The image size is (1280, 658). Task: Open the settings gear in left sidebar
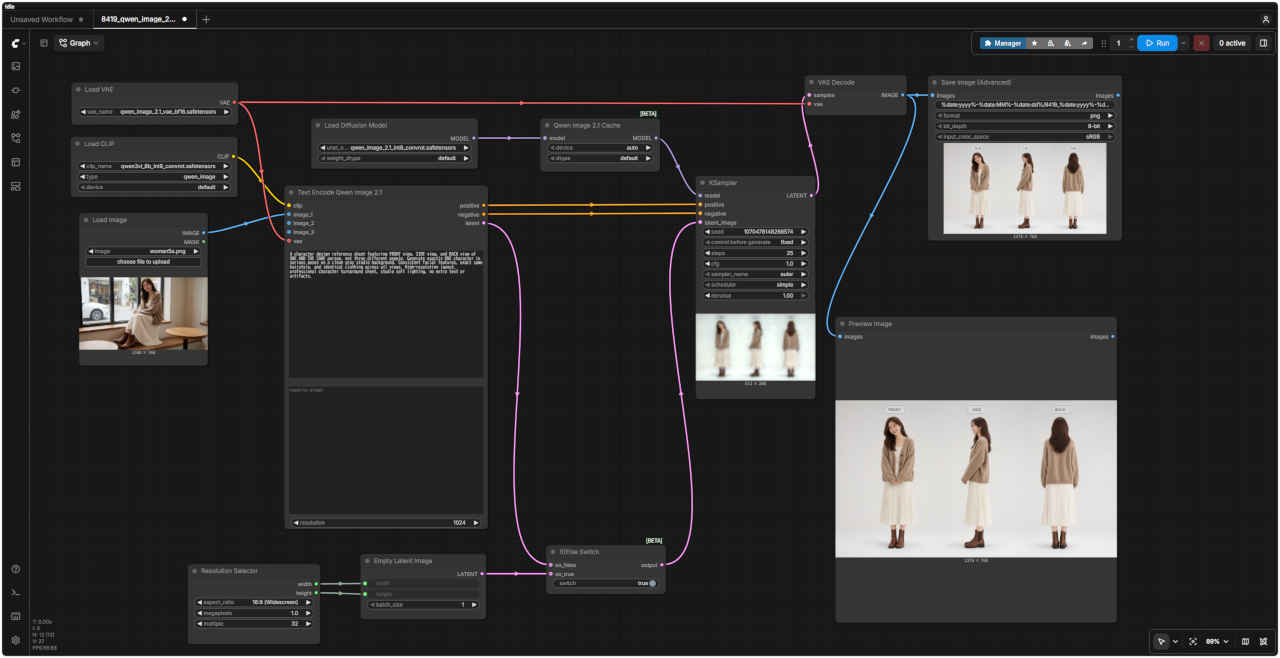(16, 640)
